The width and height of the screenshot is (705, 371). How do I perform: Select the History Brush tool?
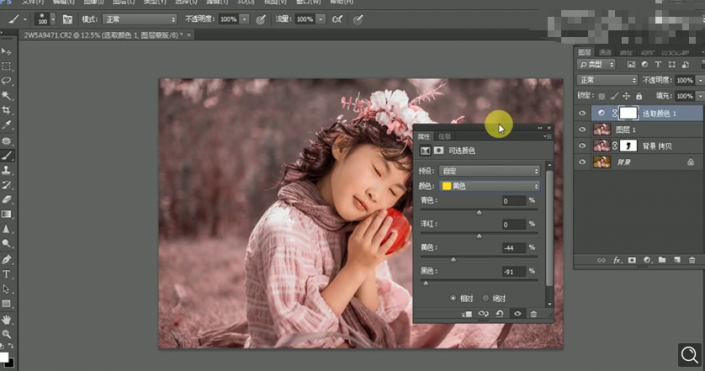coord(6,185)
